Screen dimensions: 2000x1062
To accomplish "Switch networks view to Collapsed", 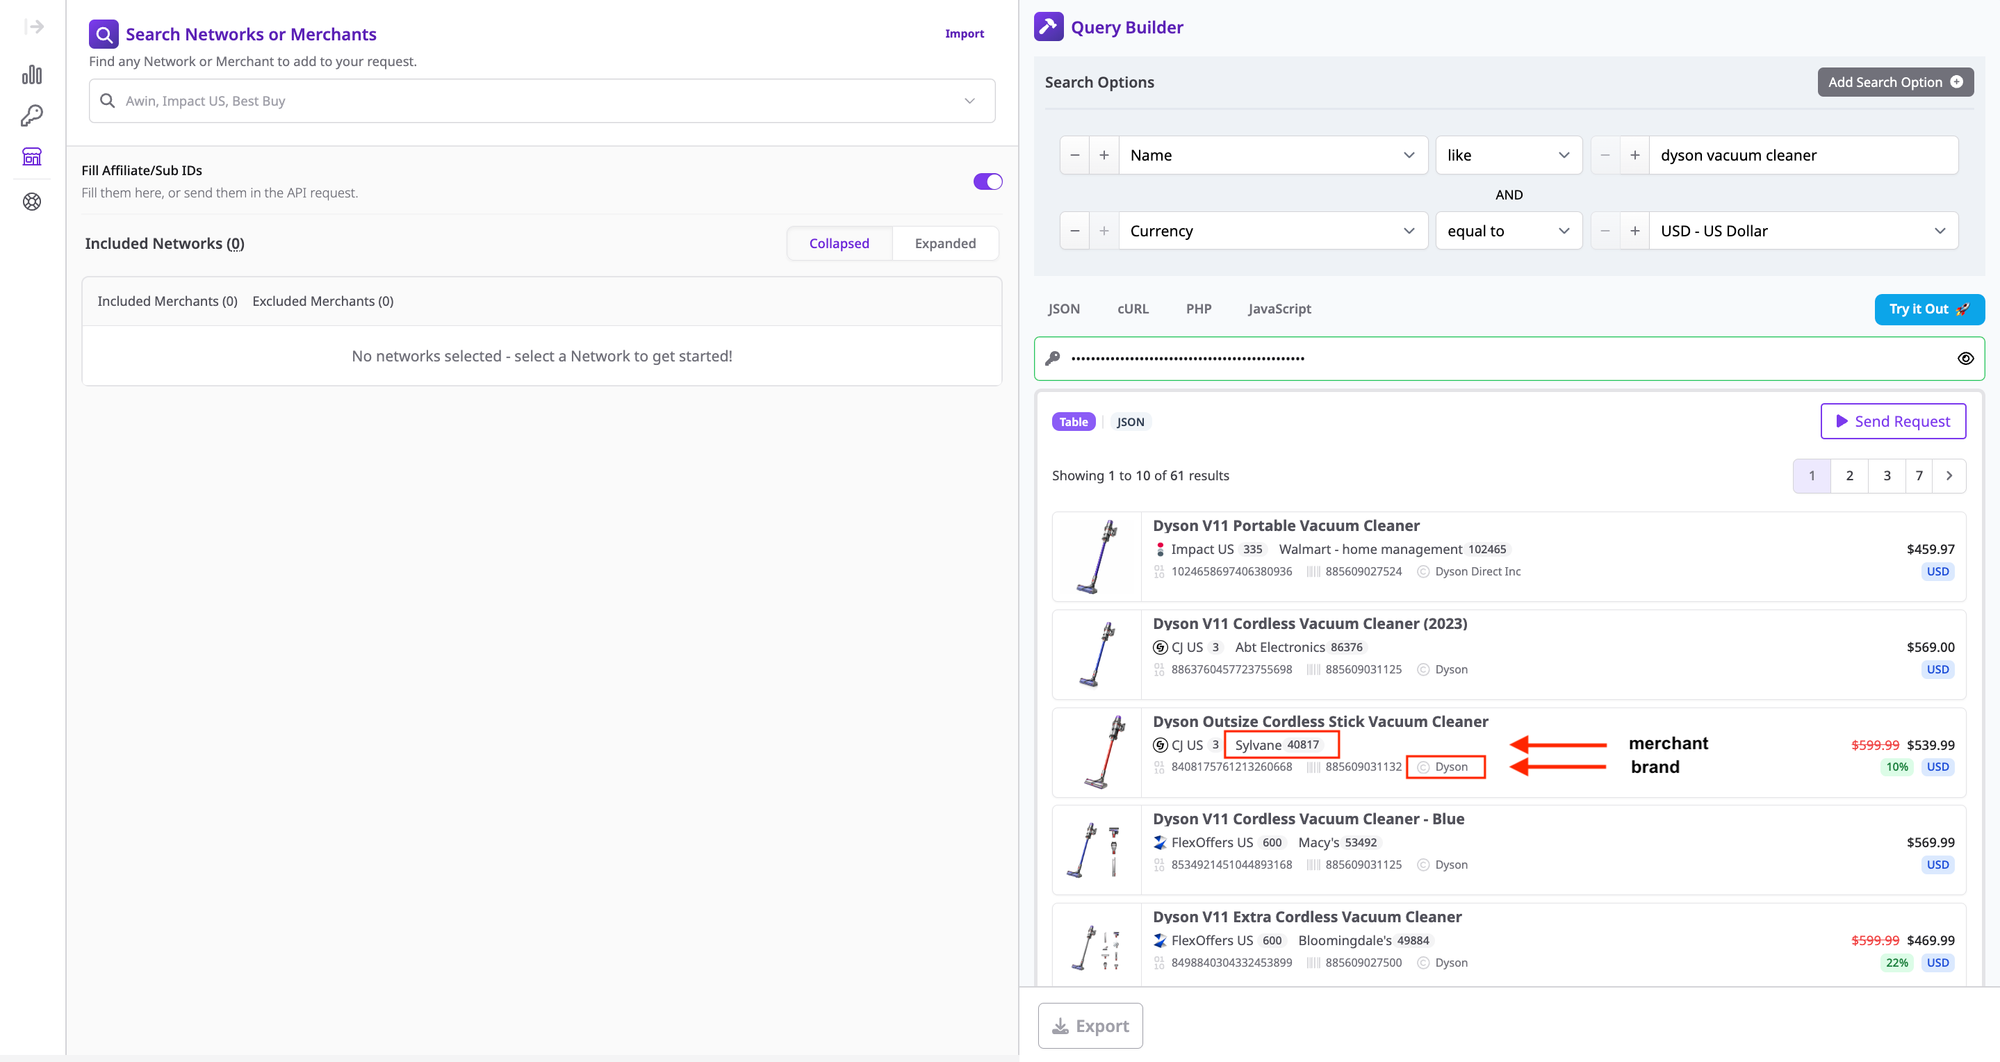I will point(839,243).
